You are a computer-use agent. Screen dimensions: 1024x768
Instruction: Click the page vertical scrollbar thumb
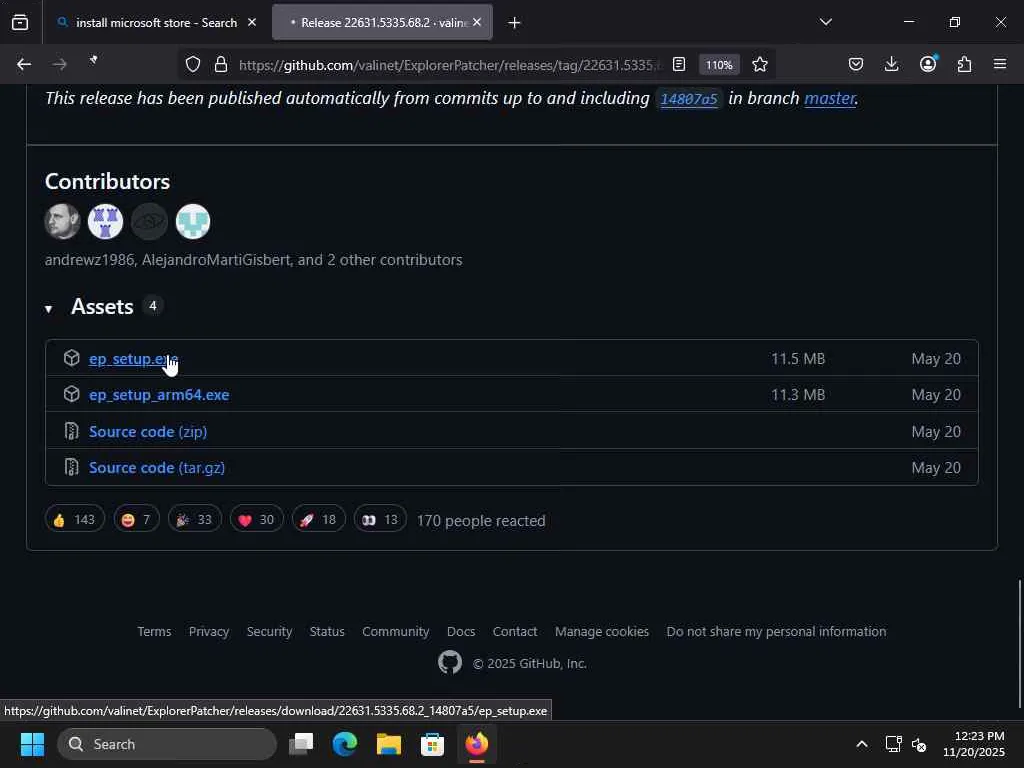pos(1019,644)
